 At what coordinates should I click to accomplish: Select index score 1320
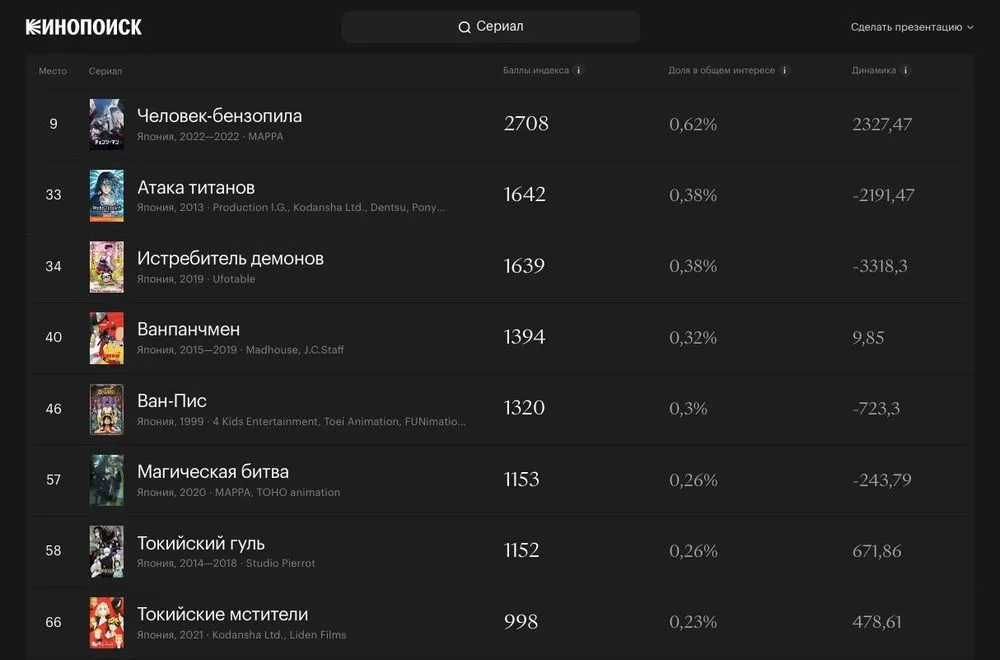tap(524, 408)
